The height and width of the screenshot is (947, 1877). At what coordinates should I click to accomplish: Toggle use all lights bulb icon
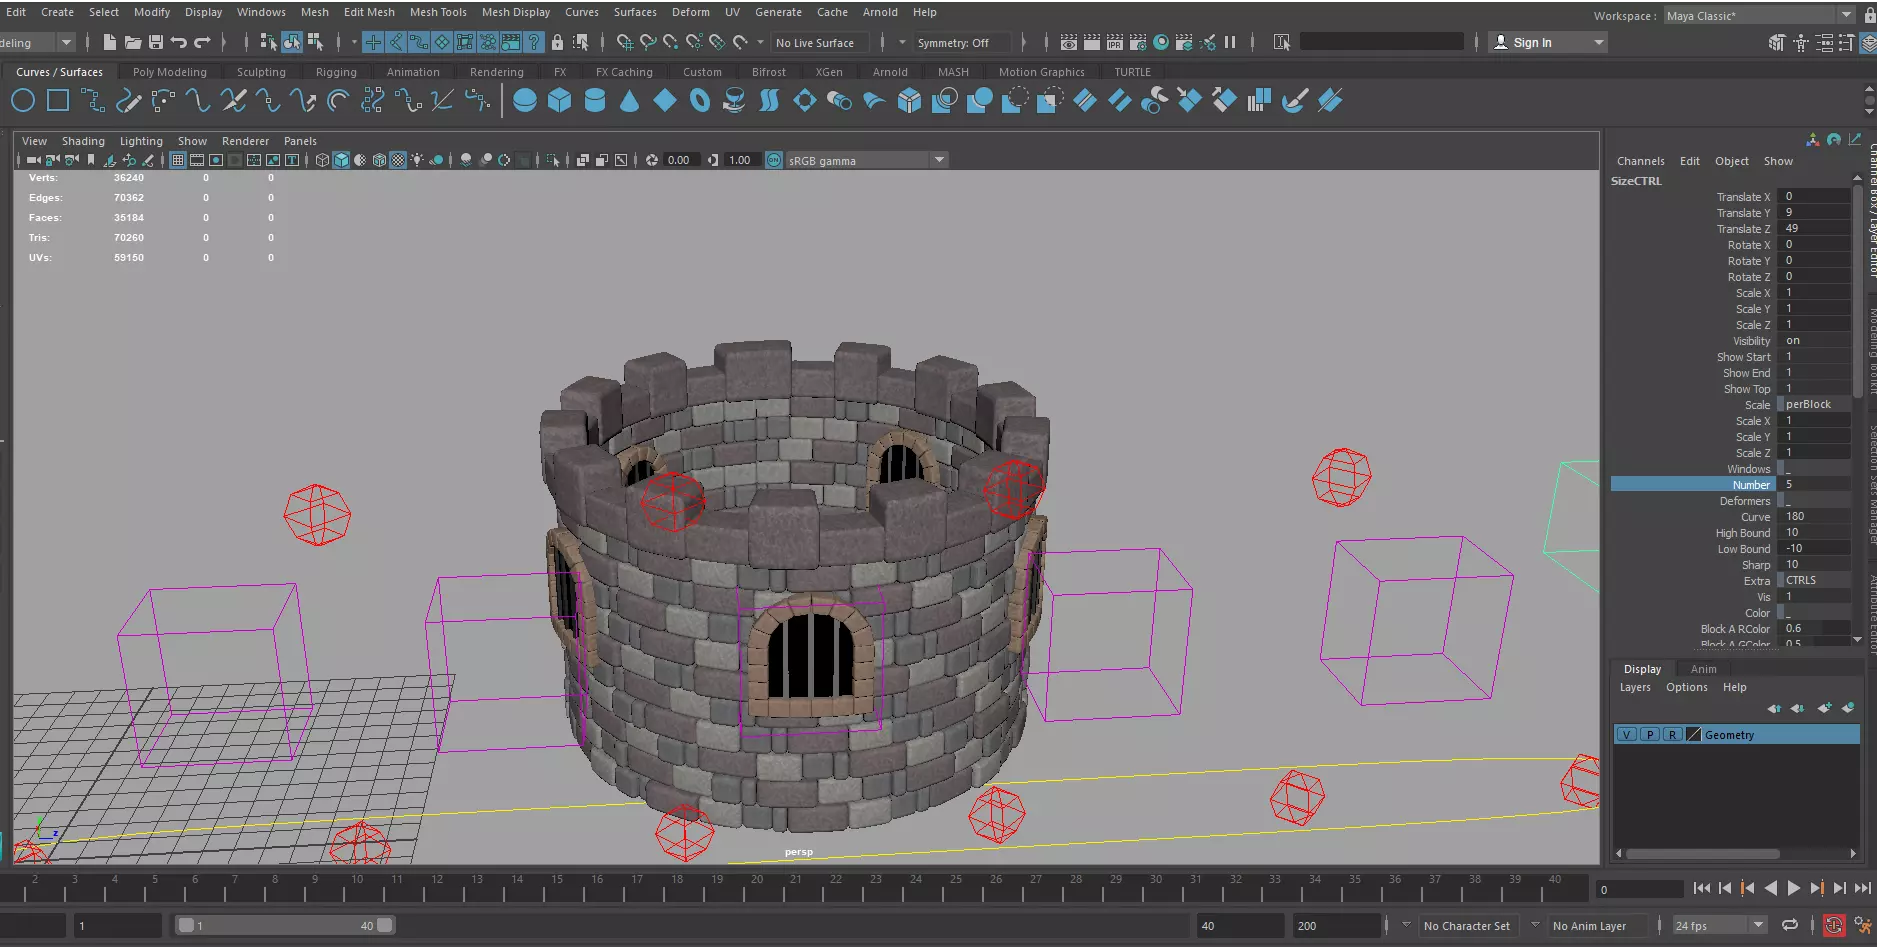pyautogui.click(x=417, y=160)
